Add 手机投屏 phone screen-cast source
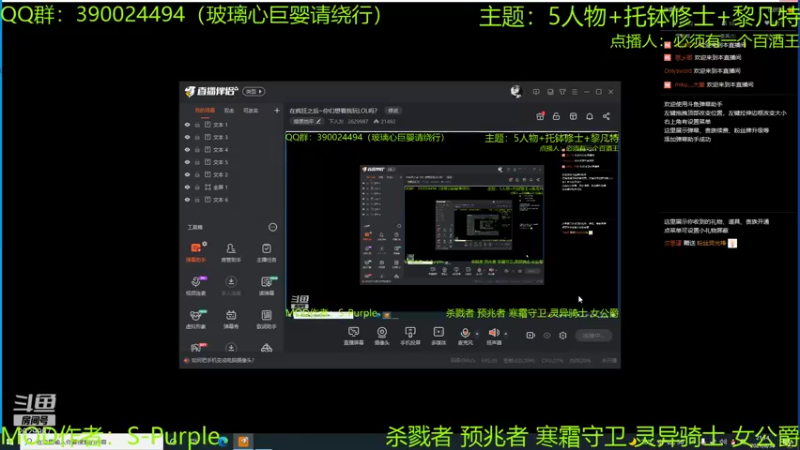 (x=410, y=336)
